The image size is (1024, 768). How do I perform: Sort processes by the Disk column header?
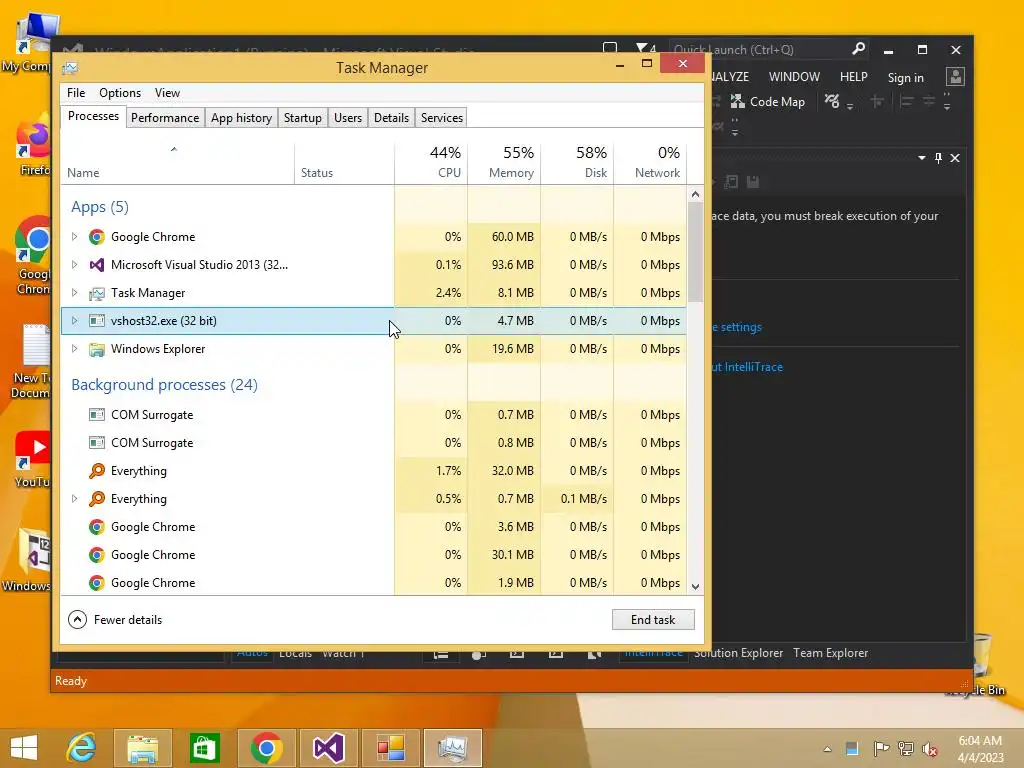pyautogui.click(x=577, y=162)
